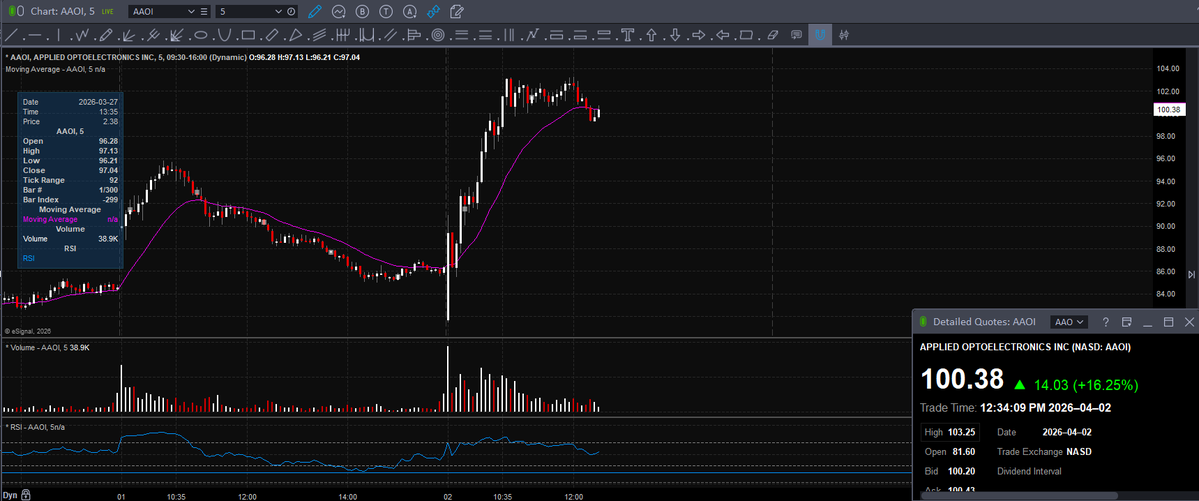Open the symbol list menu icon

(x=203, y=12)
